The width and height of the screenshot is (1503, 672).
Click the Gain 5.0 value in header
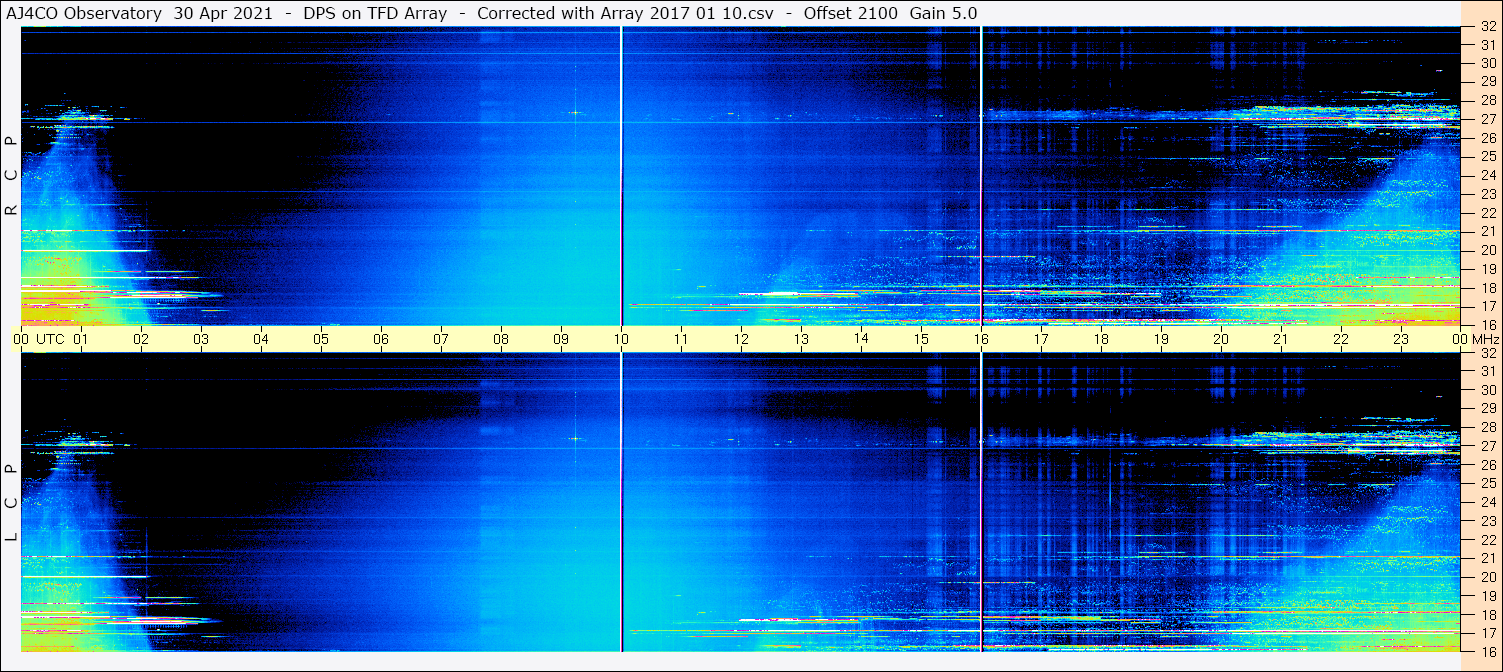tap(943, 13)
